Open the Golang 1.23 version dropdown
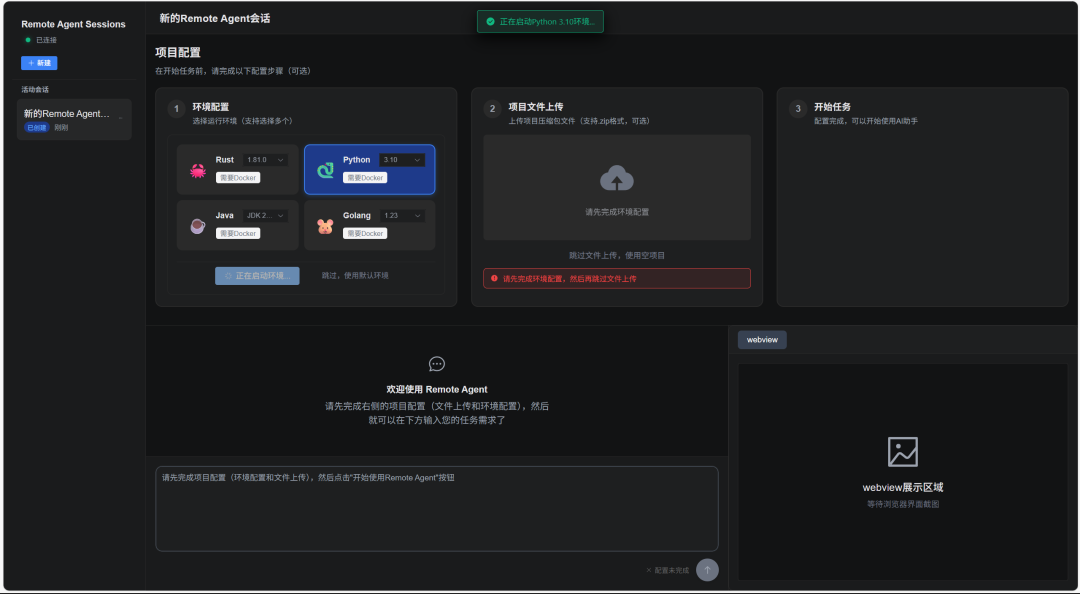The height and width of the screenshot is (594, 1080). tap(402, 216)
